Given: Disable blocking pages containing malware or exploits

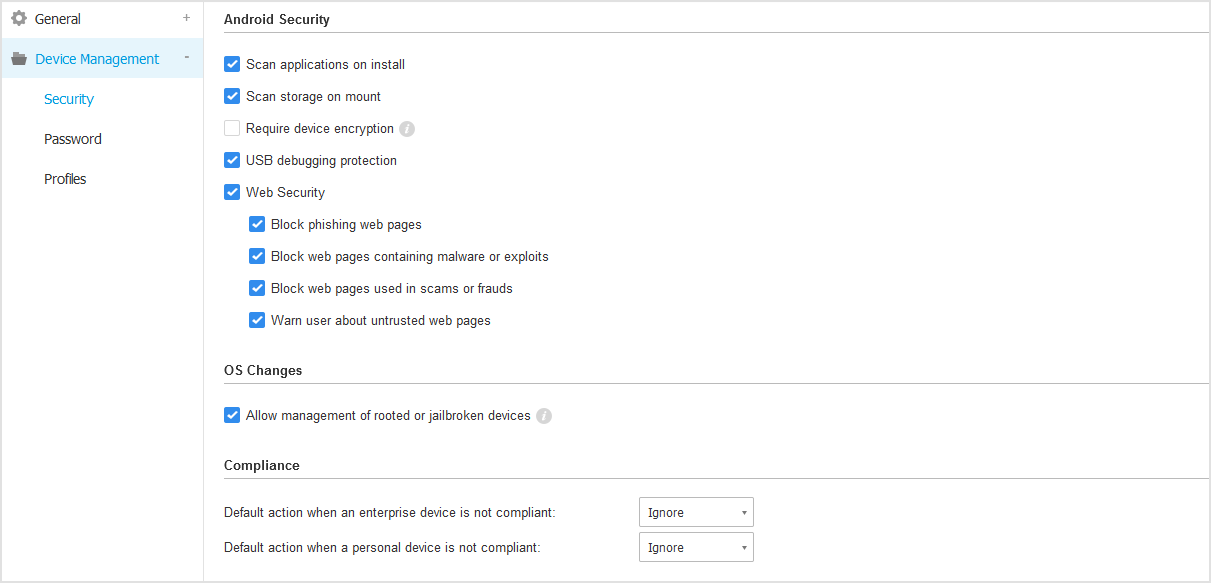Looking at the screenshot, I should 257,256.
